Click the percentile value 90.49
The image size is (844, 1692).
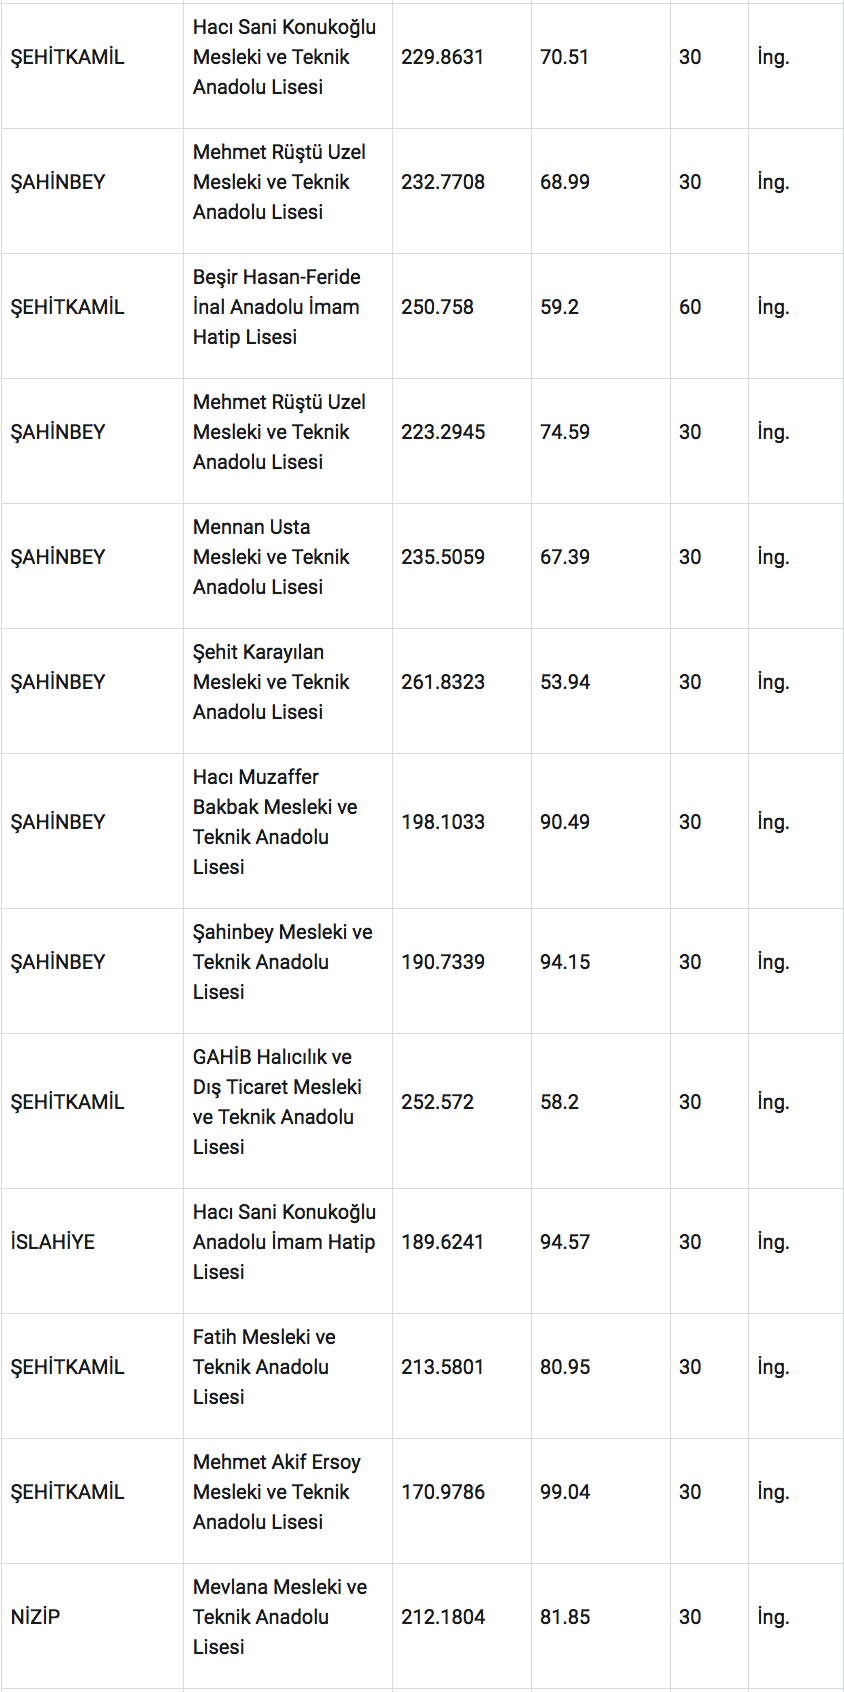pos(565,822)
